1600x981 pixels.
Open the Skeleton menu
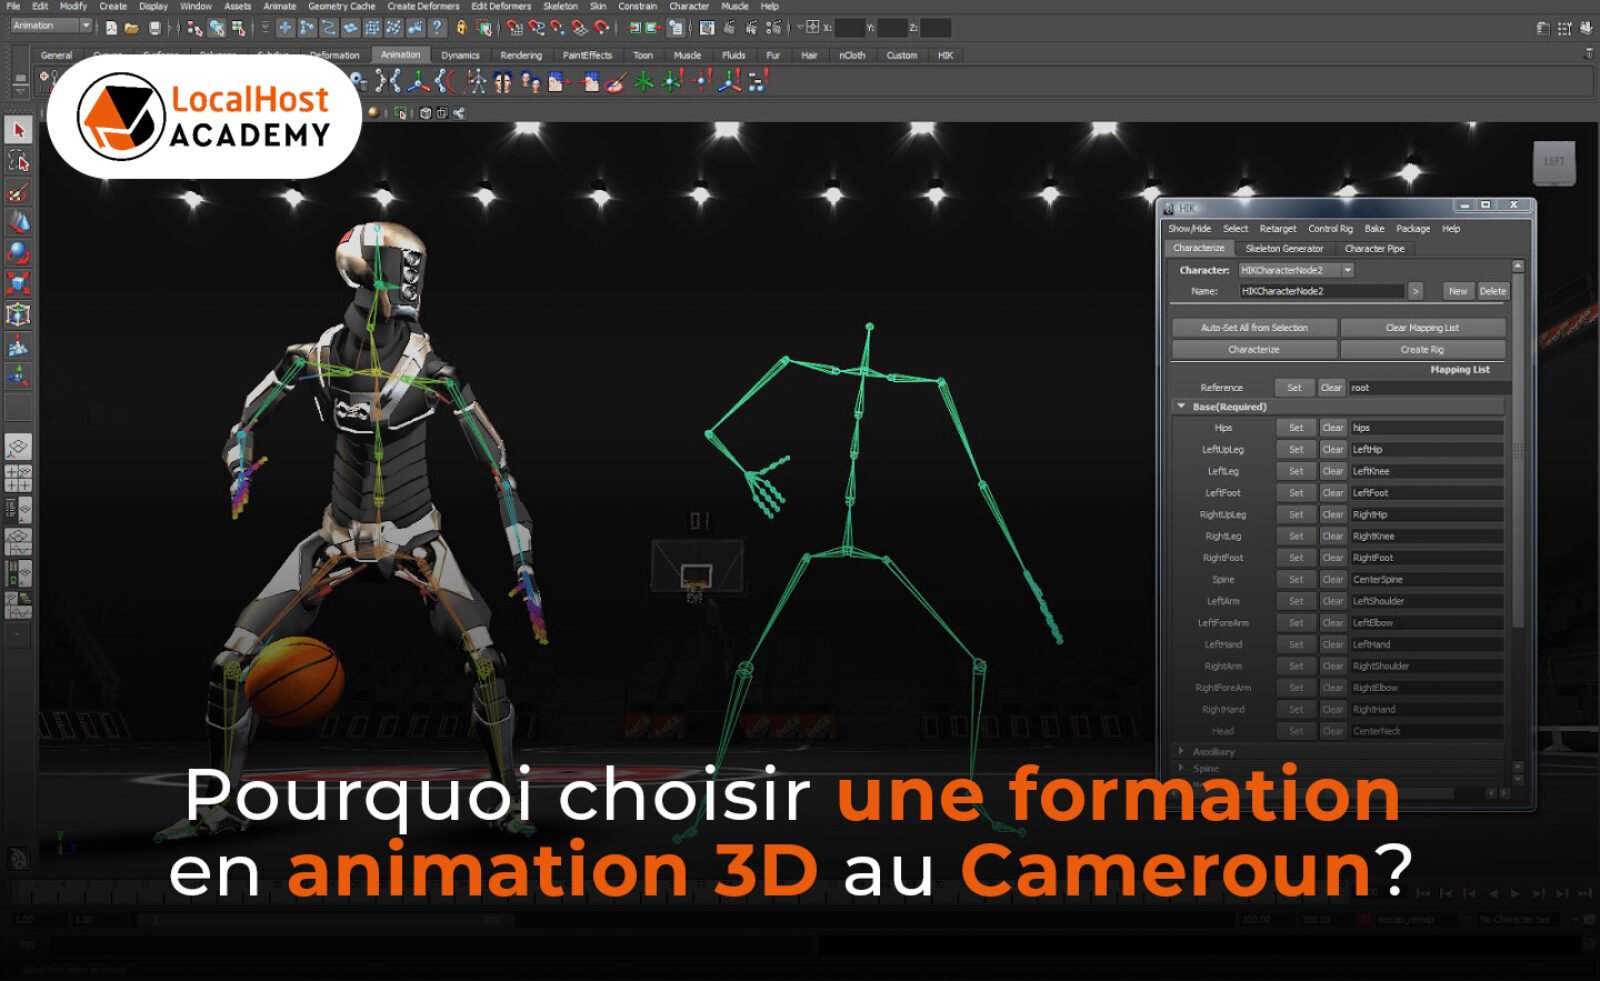560,6
